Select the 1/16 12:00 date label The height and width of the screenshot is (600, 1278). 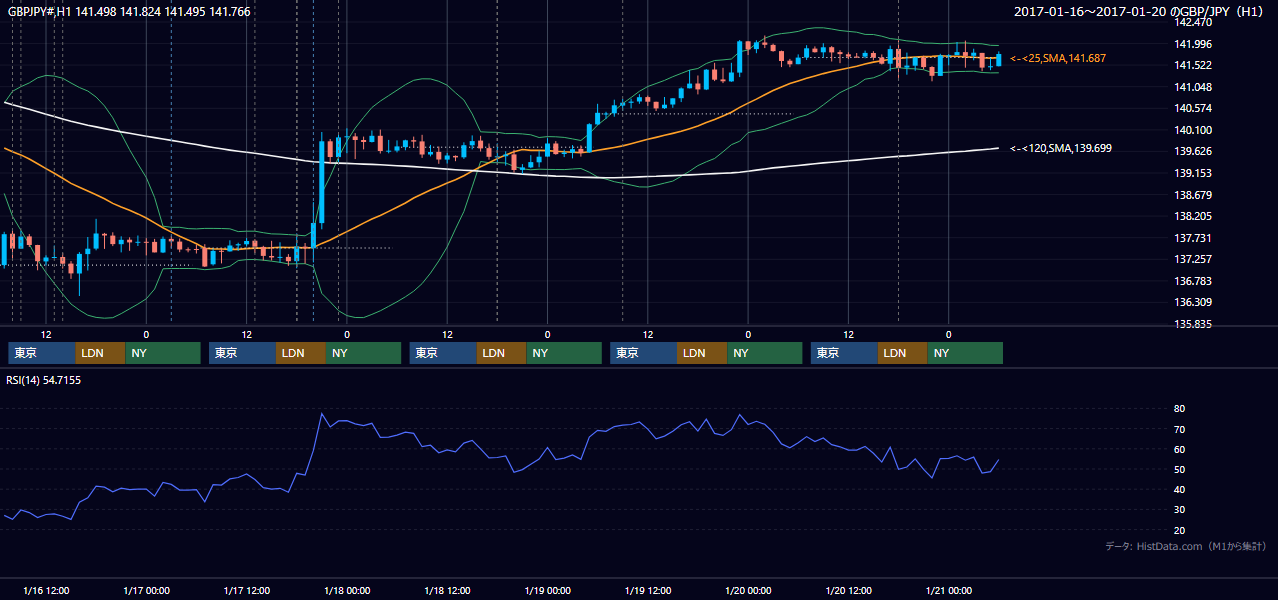point(46,590)
